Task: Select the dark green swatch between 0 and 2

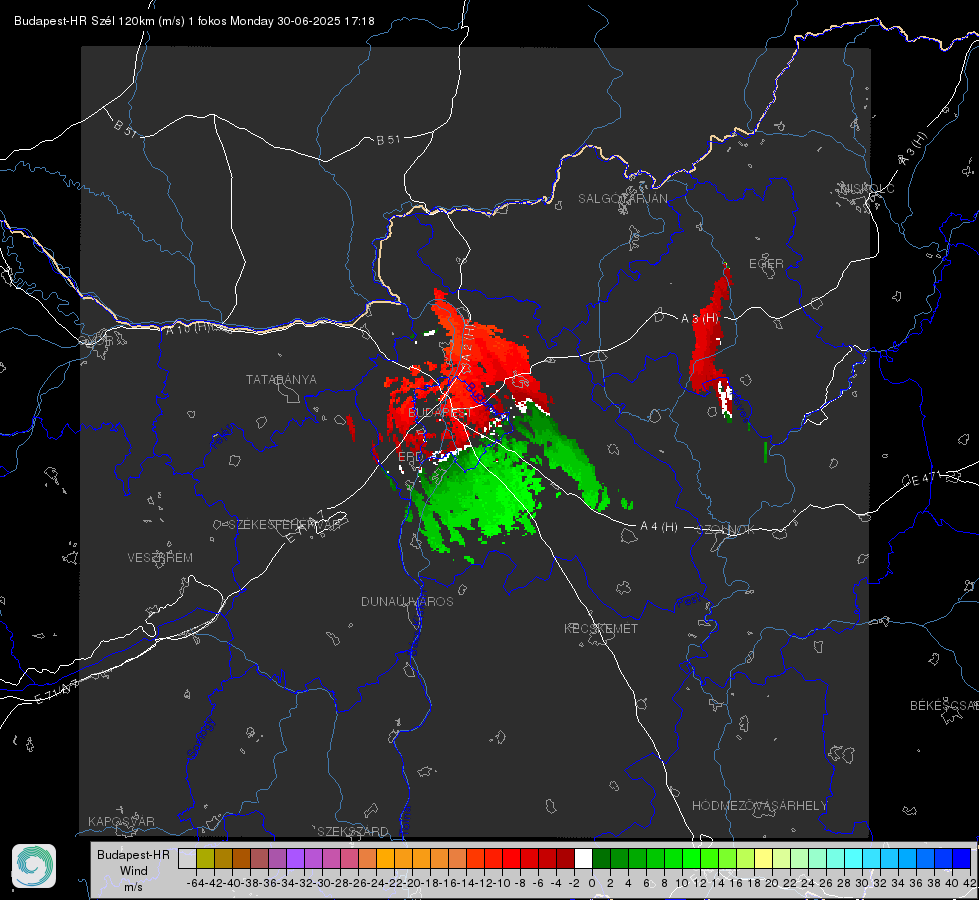Action: coord(601,858)
